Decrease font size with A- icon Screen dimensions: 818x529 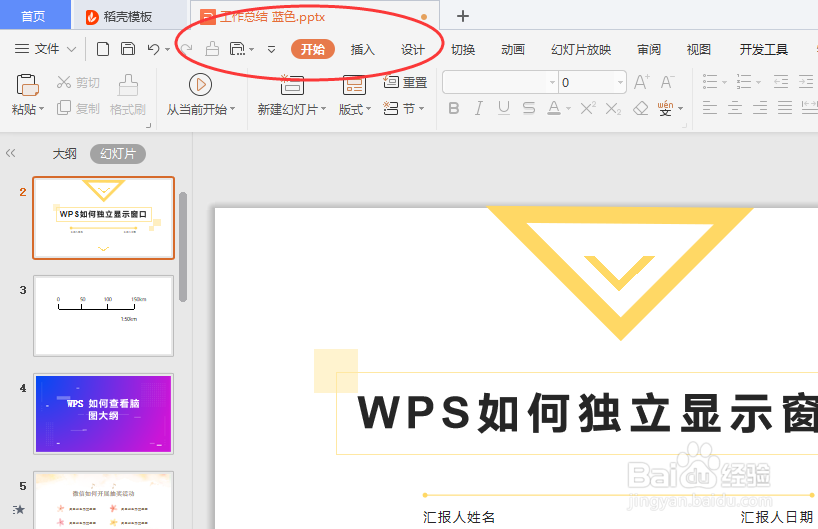667,82
